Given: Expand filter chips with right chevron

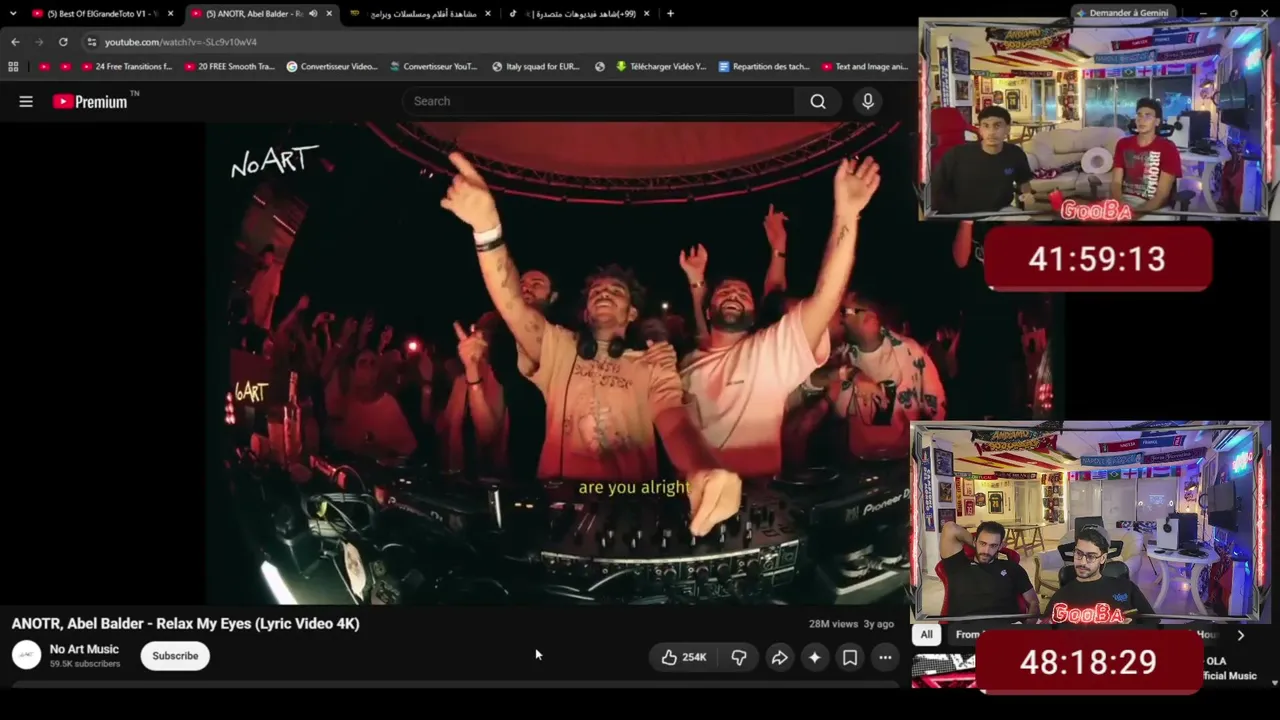Looking at the screenshot, I should tap(1241, 635).
